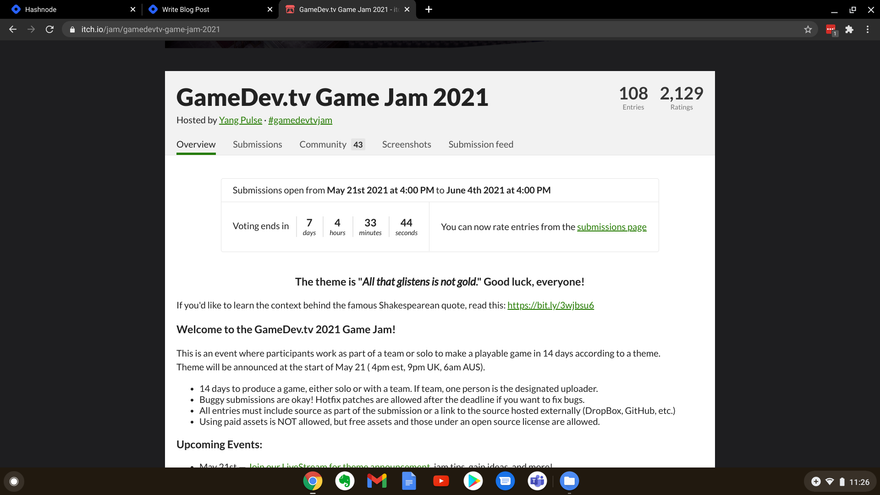The height and width of the screenshot is (495, 880).
Task: Open the Chrome extensions puzzle menu
Action: (x=849, y=30)
